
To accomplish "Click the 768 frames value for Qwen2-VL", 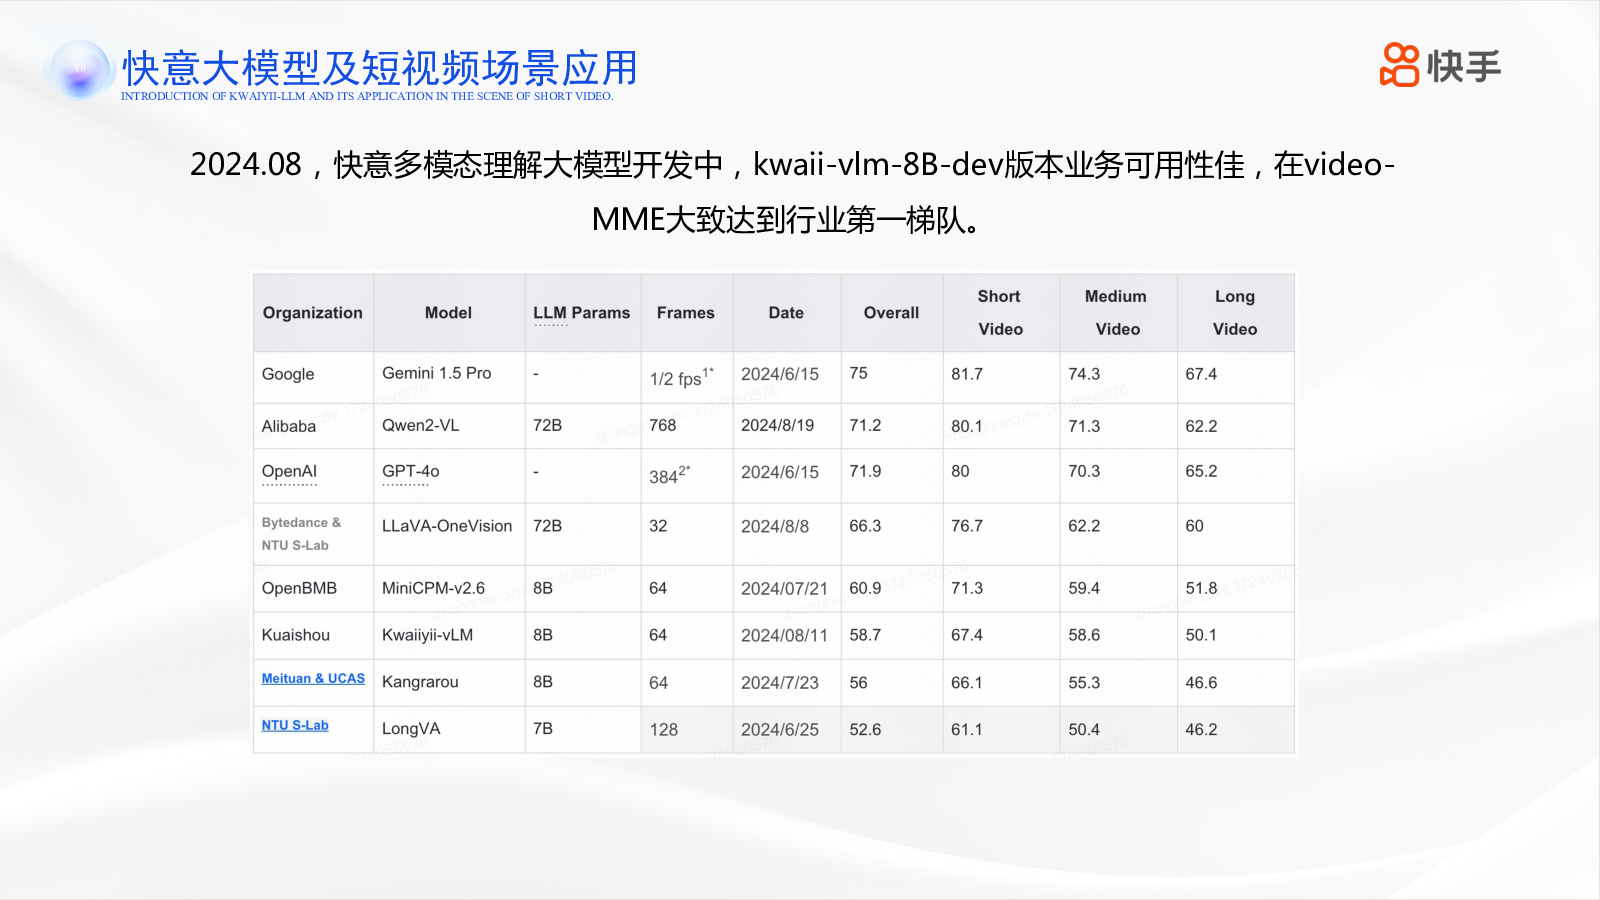I will click(663, 425).
